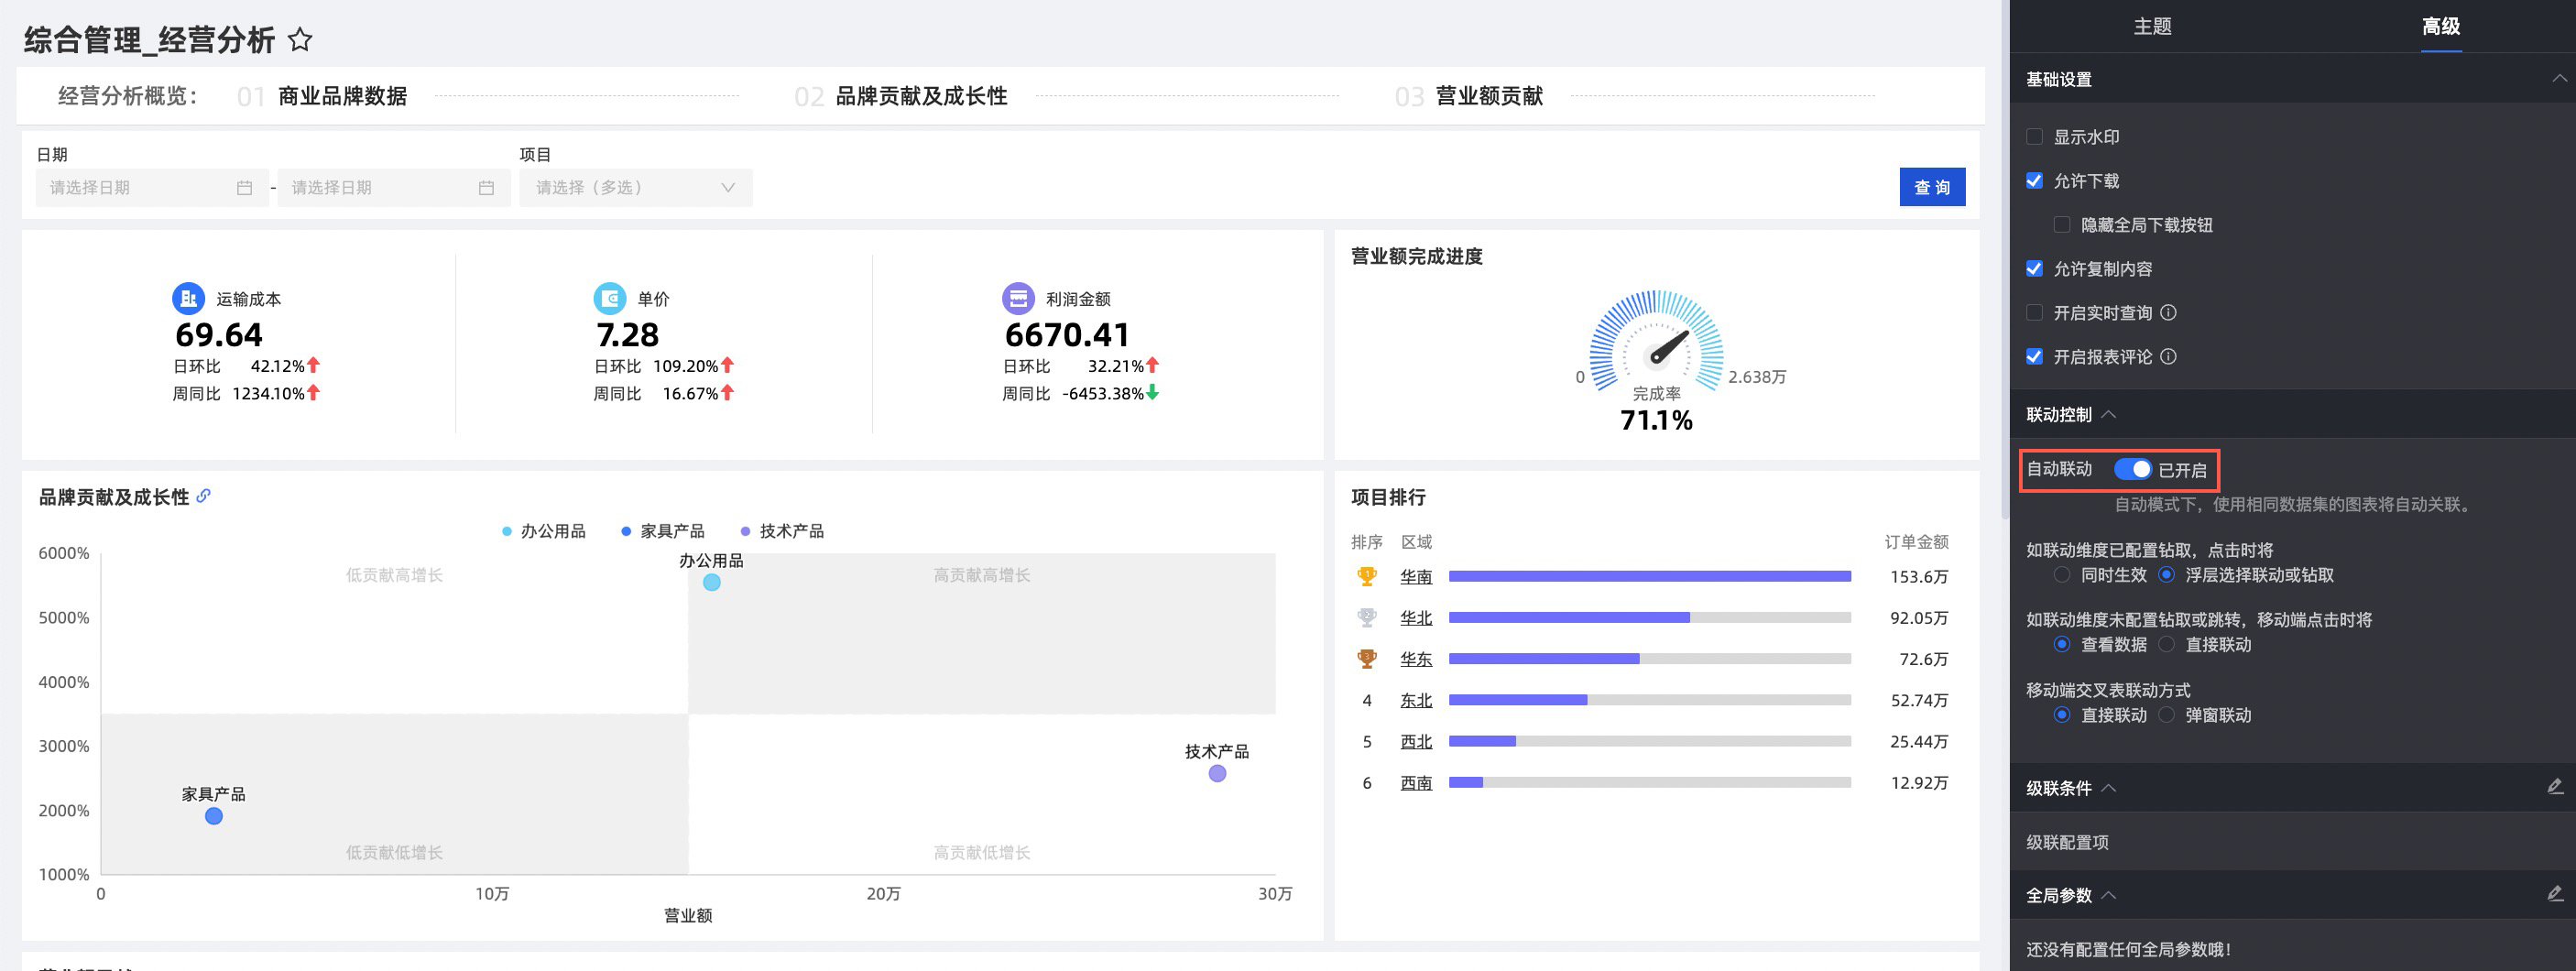
Task: Open the 项目 multi-select dropdown
Action: coord(636,188)
